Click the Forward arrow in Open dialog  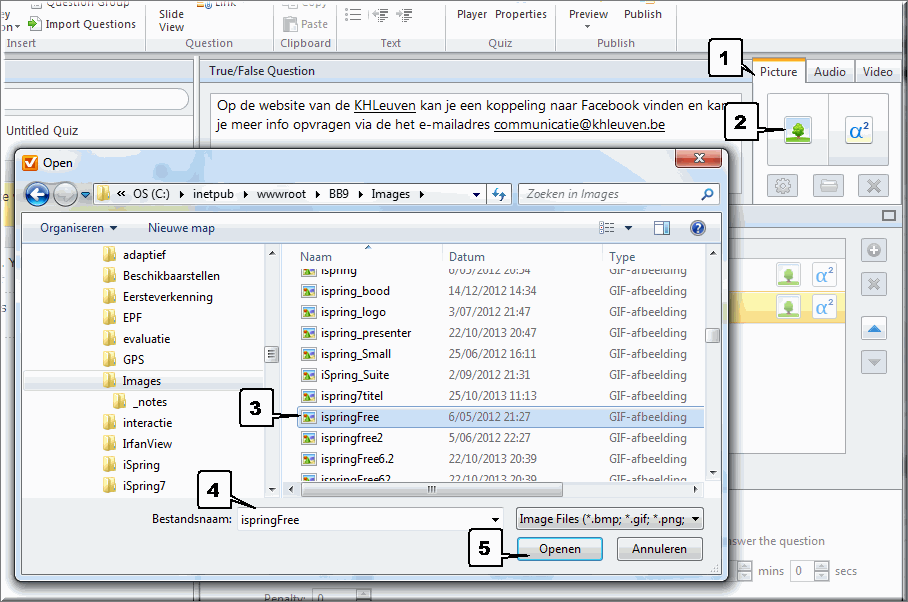coord(65,194)
